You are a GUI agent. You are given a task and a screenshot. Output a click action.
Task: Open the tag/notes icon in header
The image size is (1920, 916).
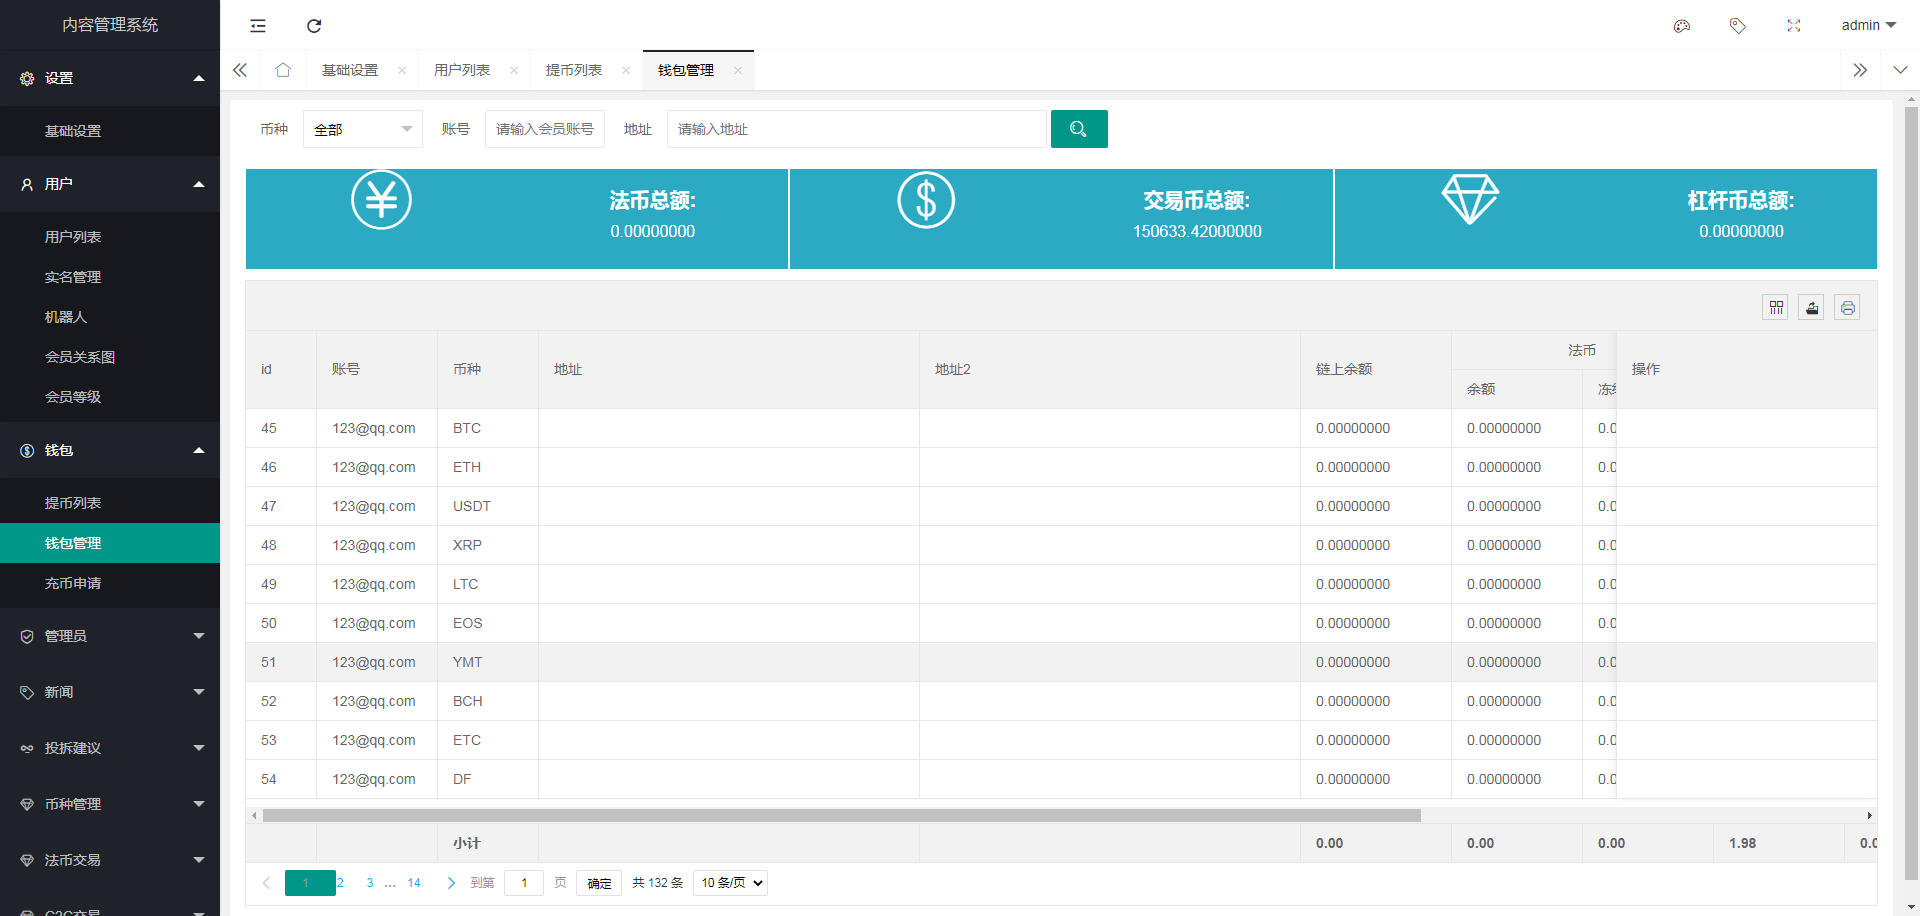[1738, 26]
